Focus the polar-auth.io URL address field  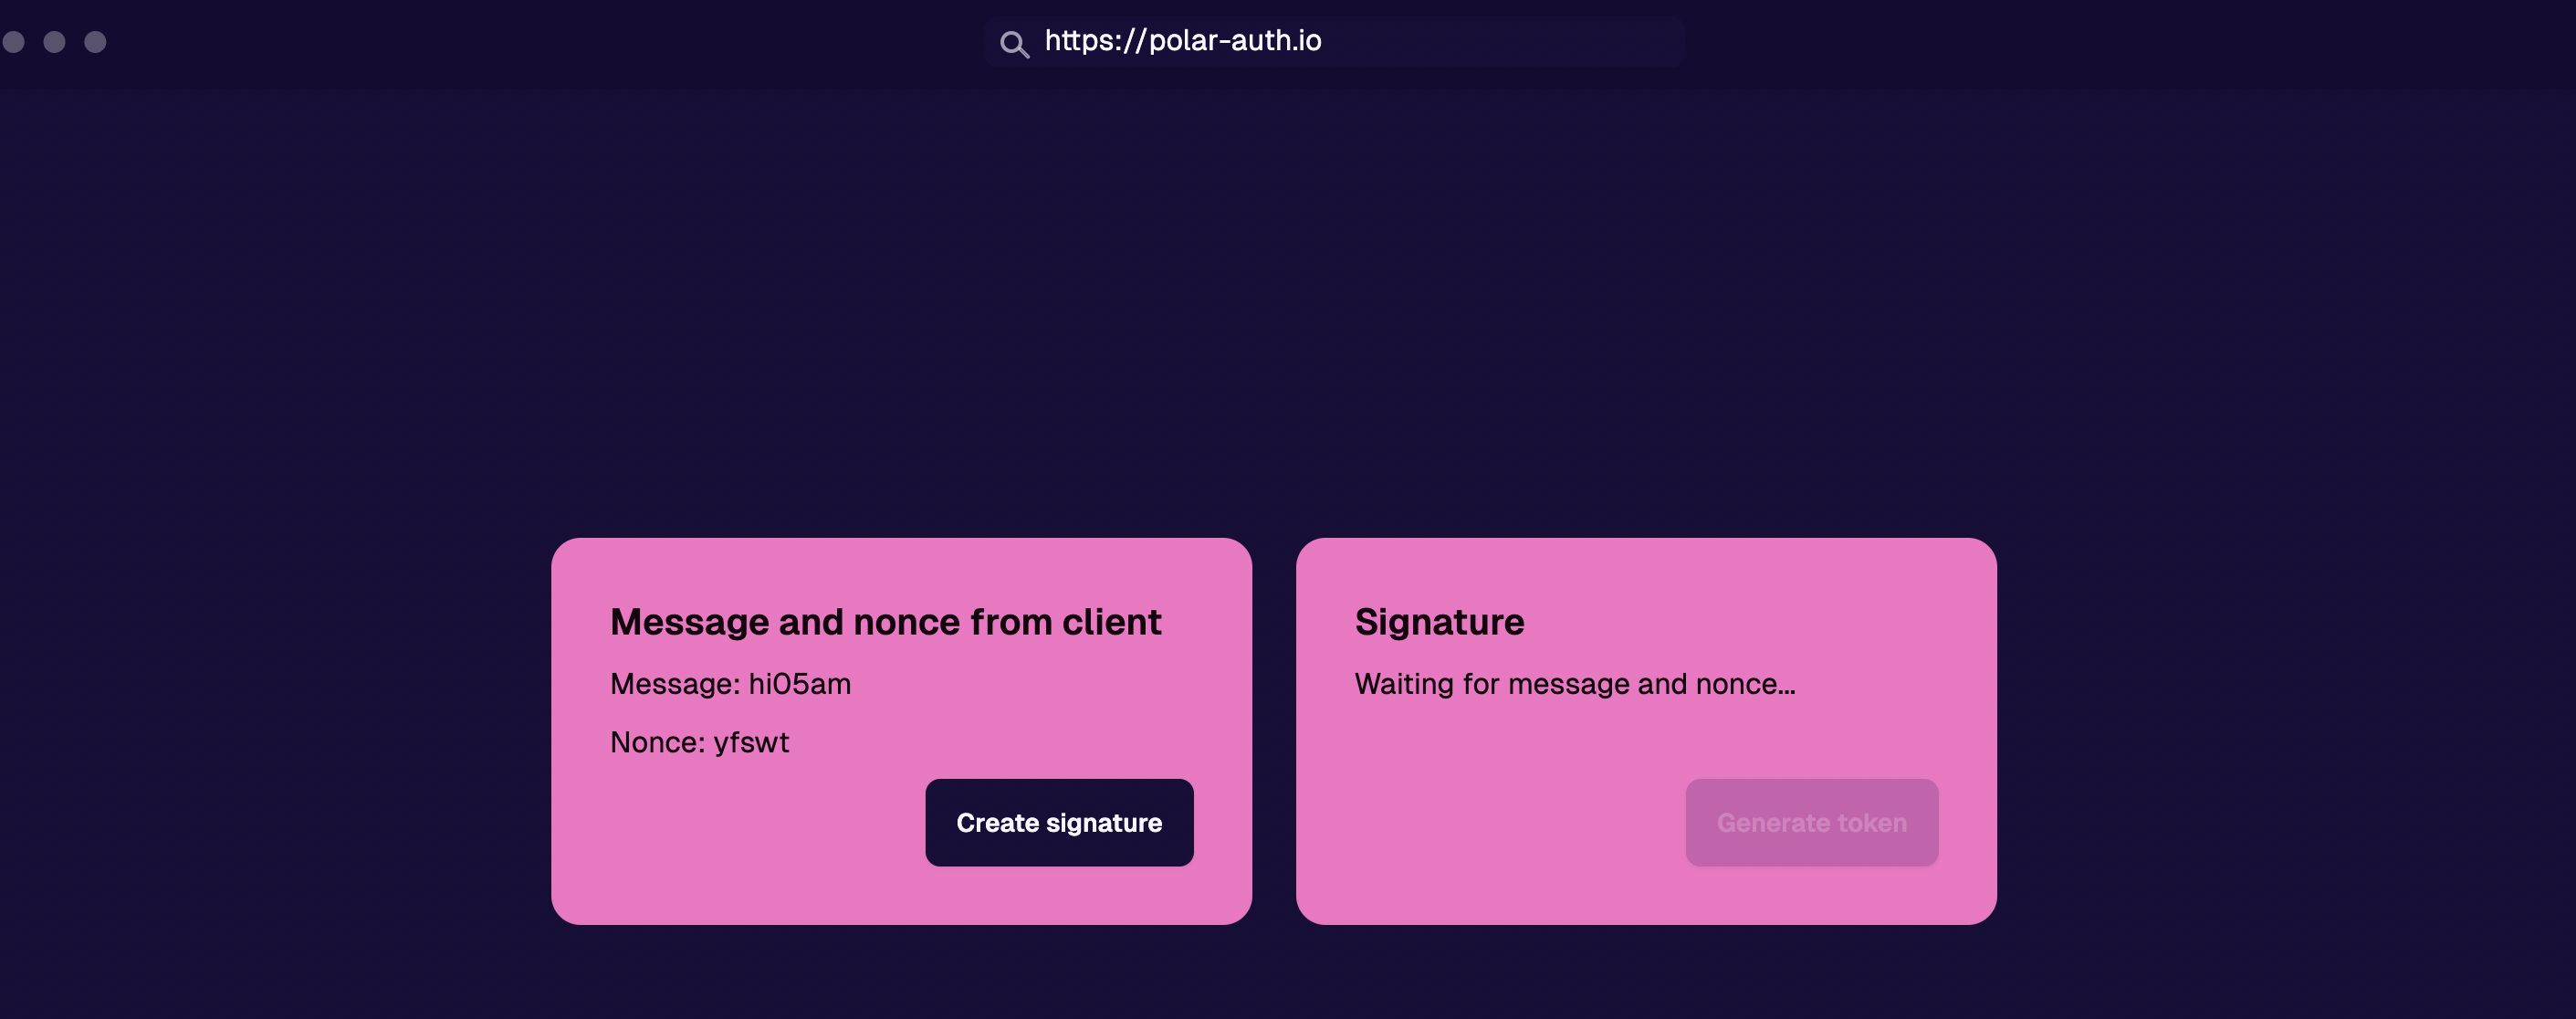1334,42
